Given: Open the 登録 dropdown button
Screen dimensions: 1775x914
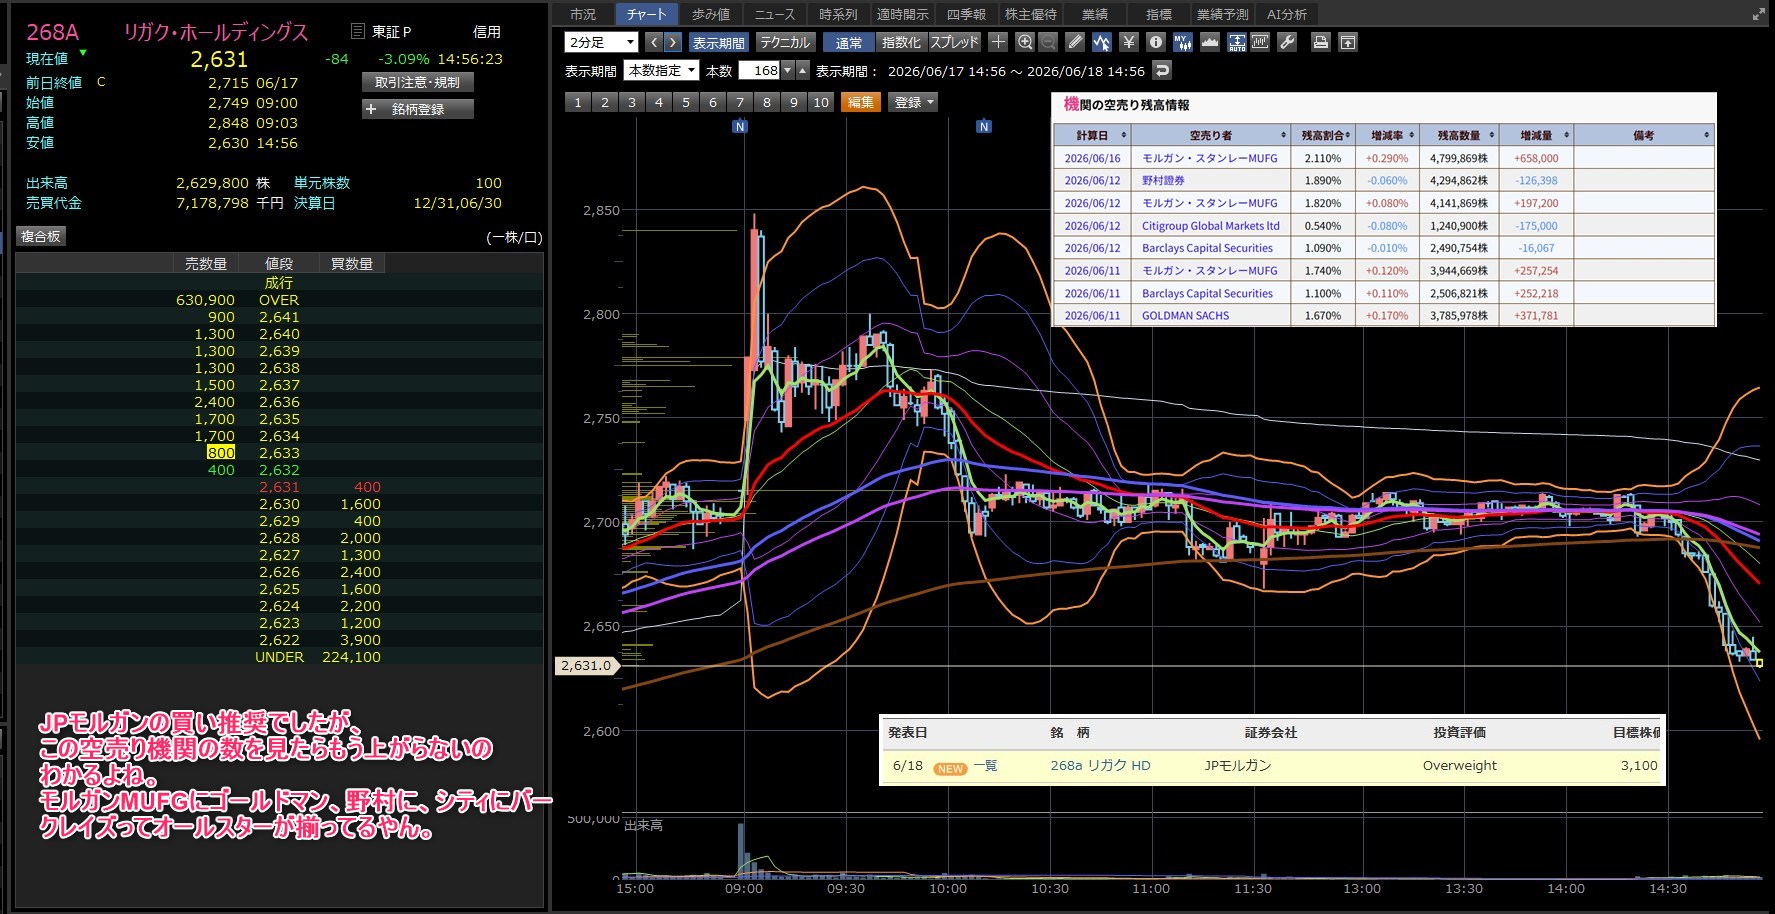Looking at the screenshot, I should pos(913,102).
